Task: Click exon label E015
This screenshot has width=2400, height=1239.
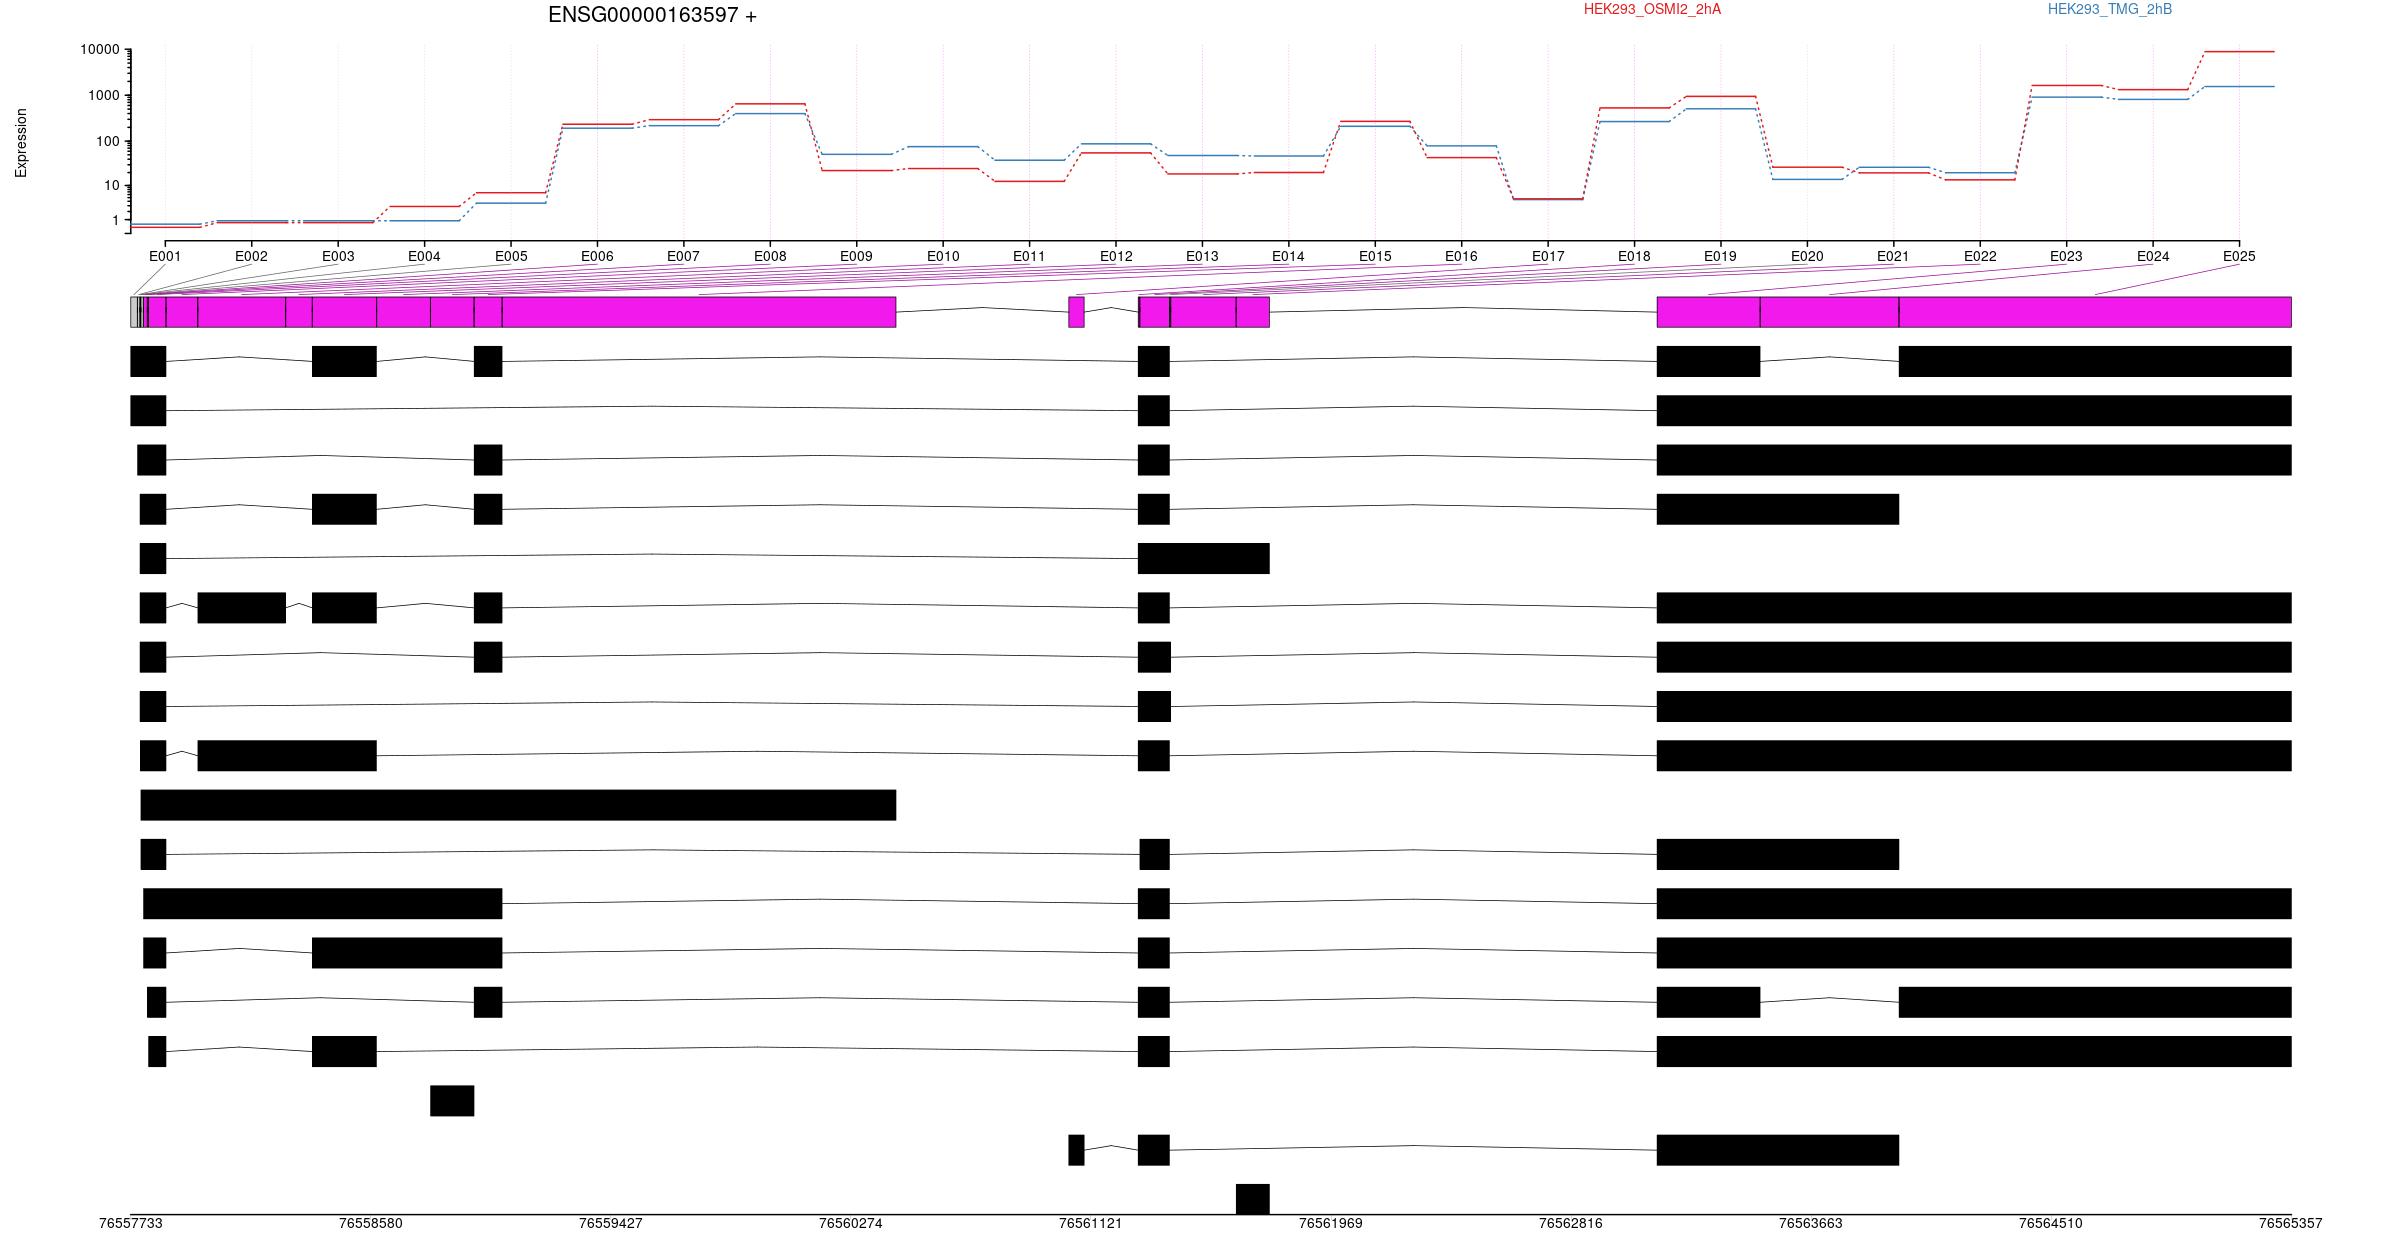Action: click(x=1375, y=256)
